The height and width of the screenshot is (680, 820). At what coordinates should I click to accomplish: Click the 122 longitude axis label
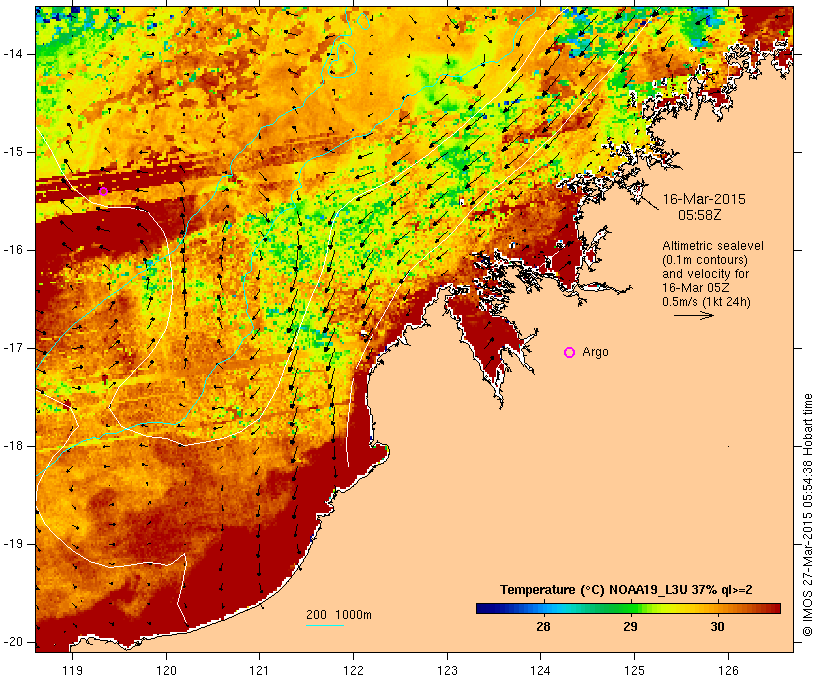pos(354,670)
